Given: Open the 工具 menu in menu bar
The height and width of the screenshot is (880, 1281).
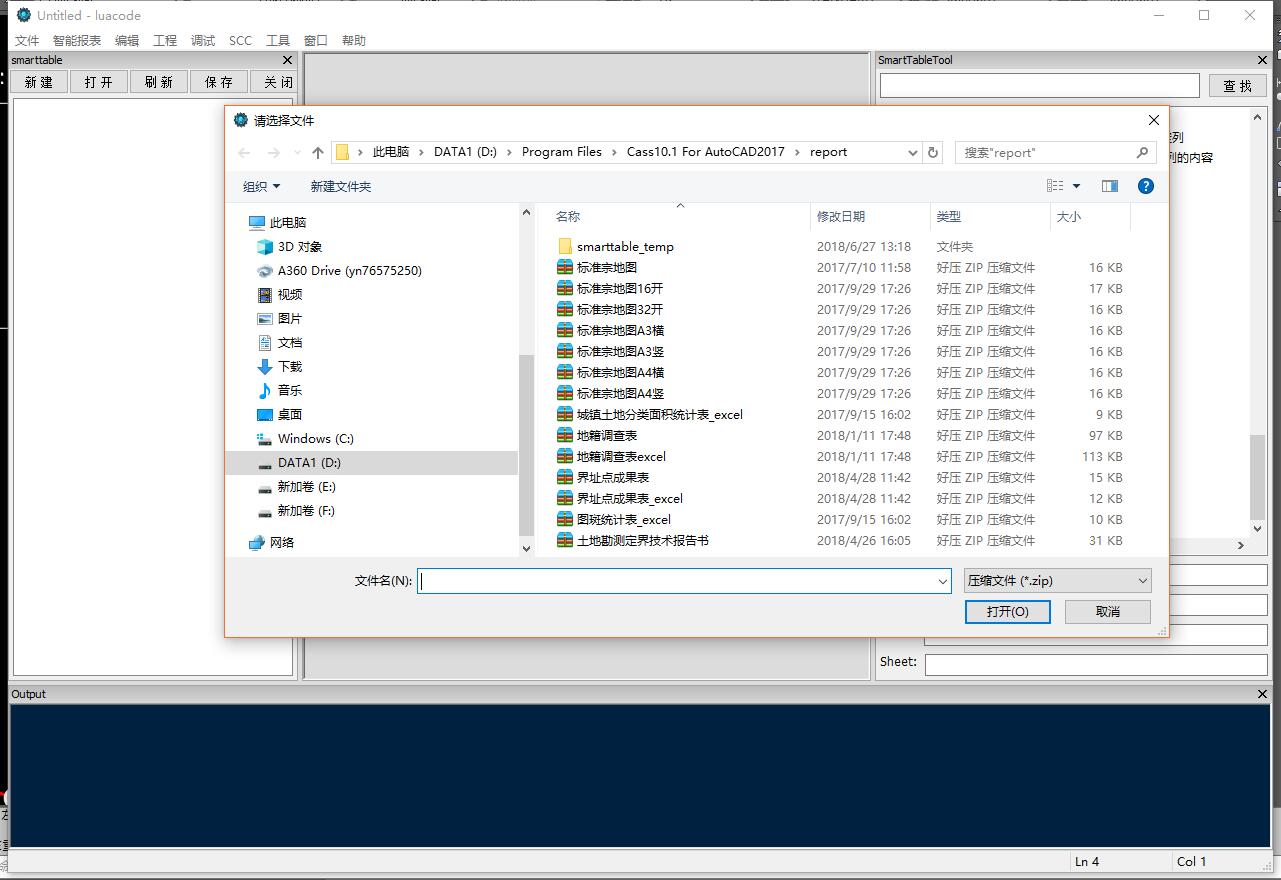Looking at the screenshot, I should coord(278,40).
